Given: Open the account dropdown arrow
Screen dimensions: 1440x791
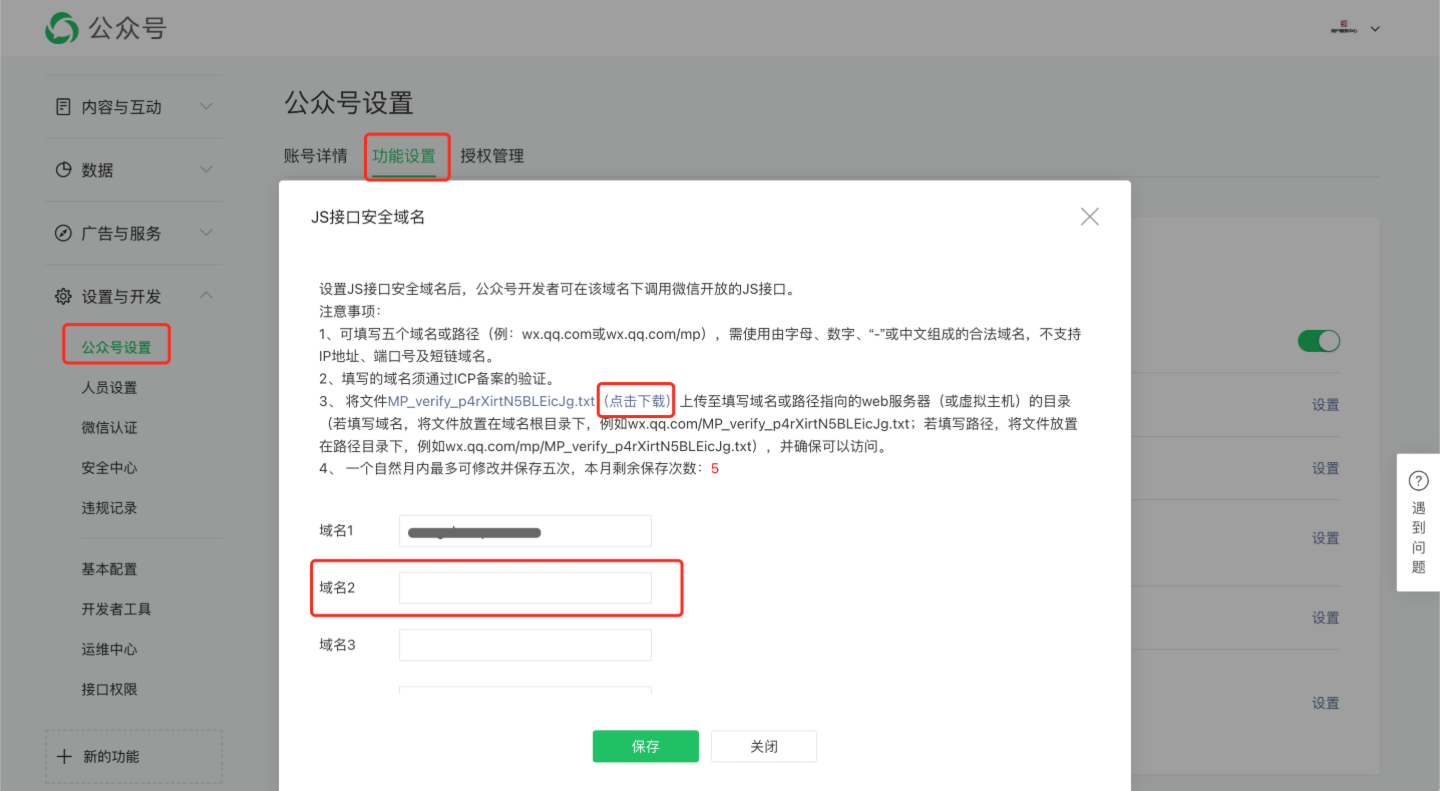Looking at the screenshot, I should [x=1375, y=29].
